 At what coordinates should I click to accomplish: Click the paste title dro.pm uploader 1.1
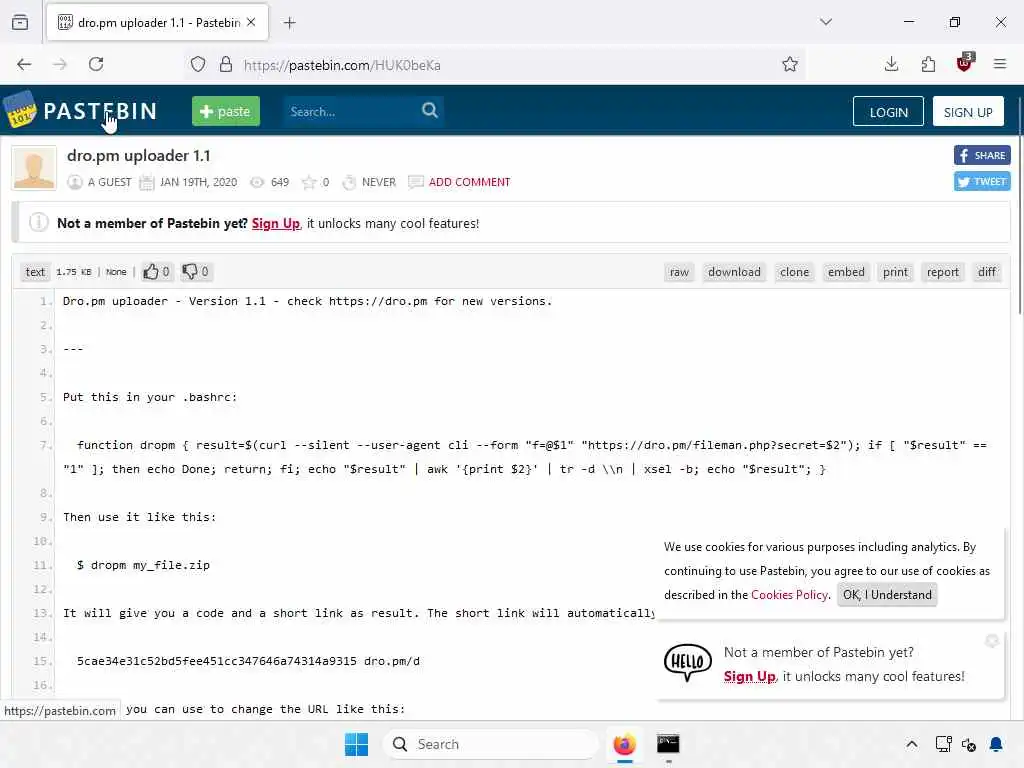pyautogui.click(x=138, y=156)
